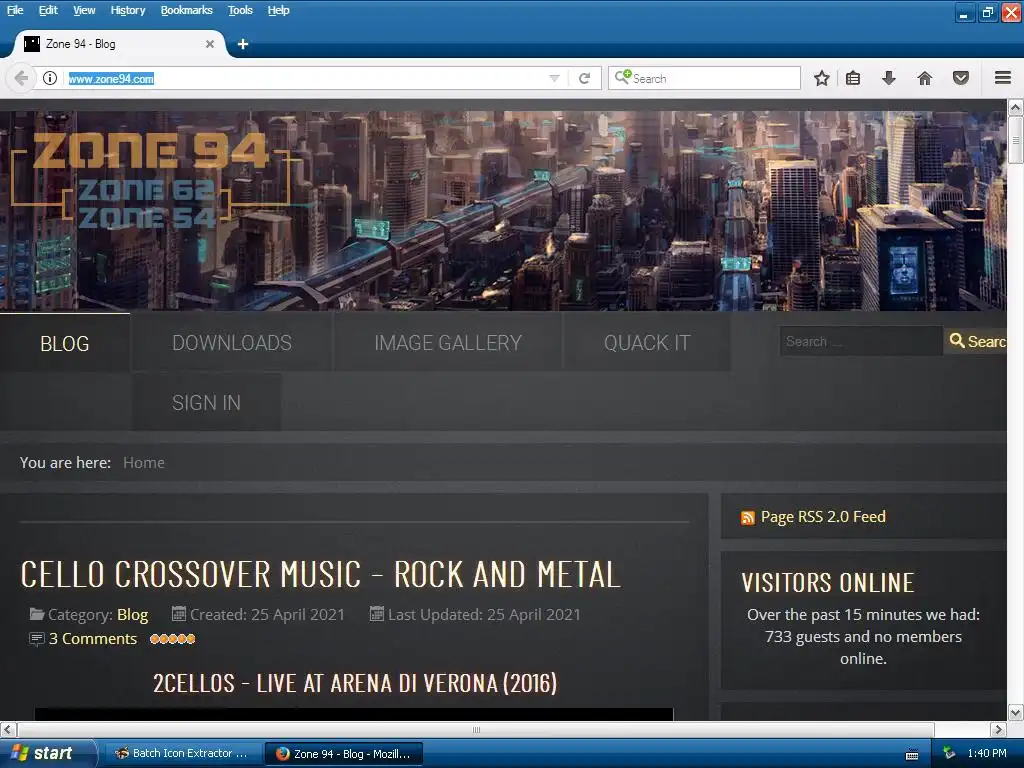Click the Zone 94 header logo
This screenshot has width=1024, height=768.
(x=150, y=180)
